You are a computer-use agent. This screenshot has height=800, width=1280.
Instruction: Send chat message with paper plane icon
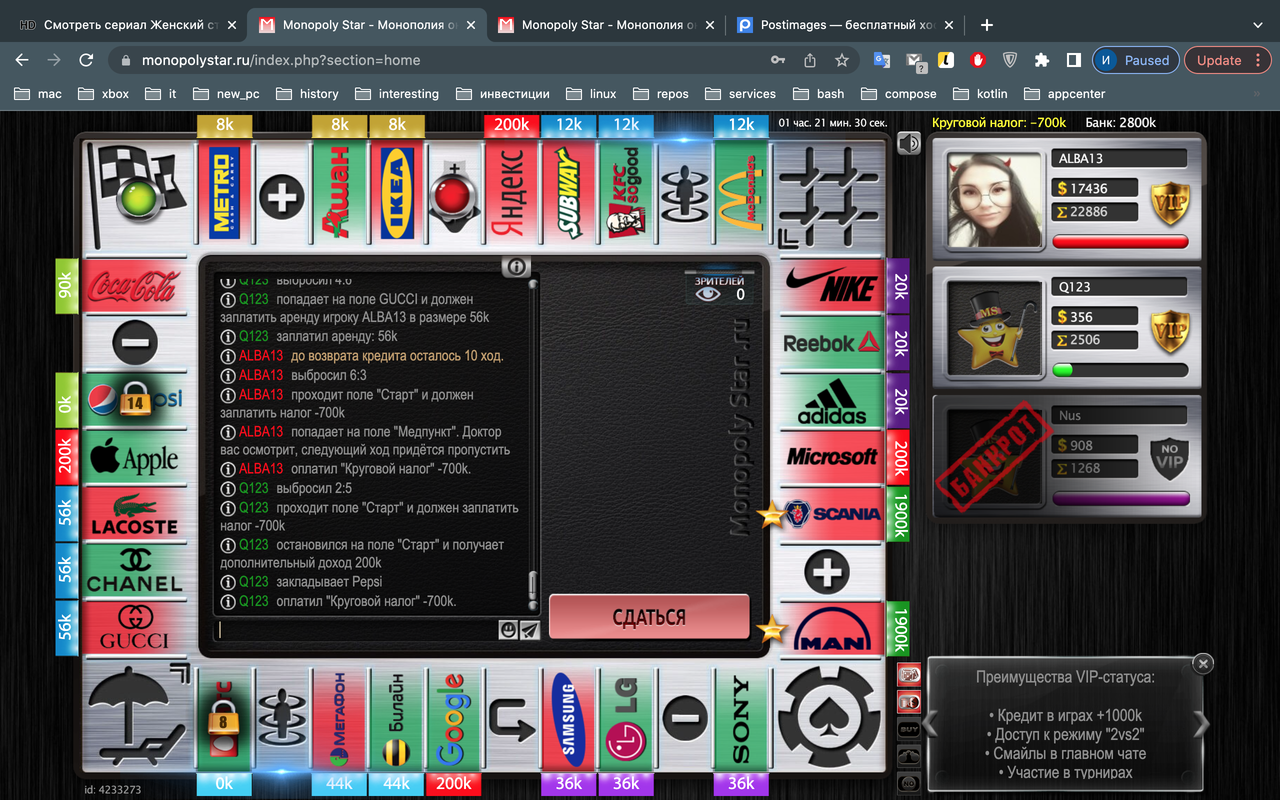point(529,630)
